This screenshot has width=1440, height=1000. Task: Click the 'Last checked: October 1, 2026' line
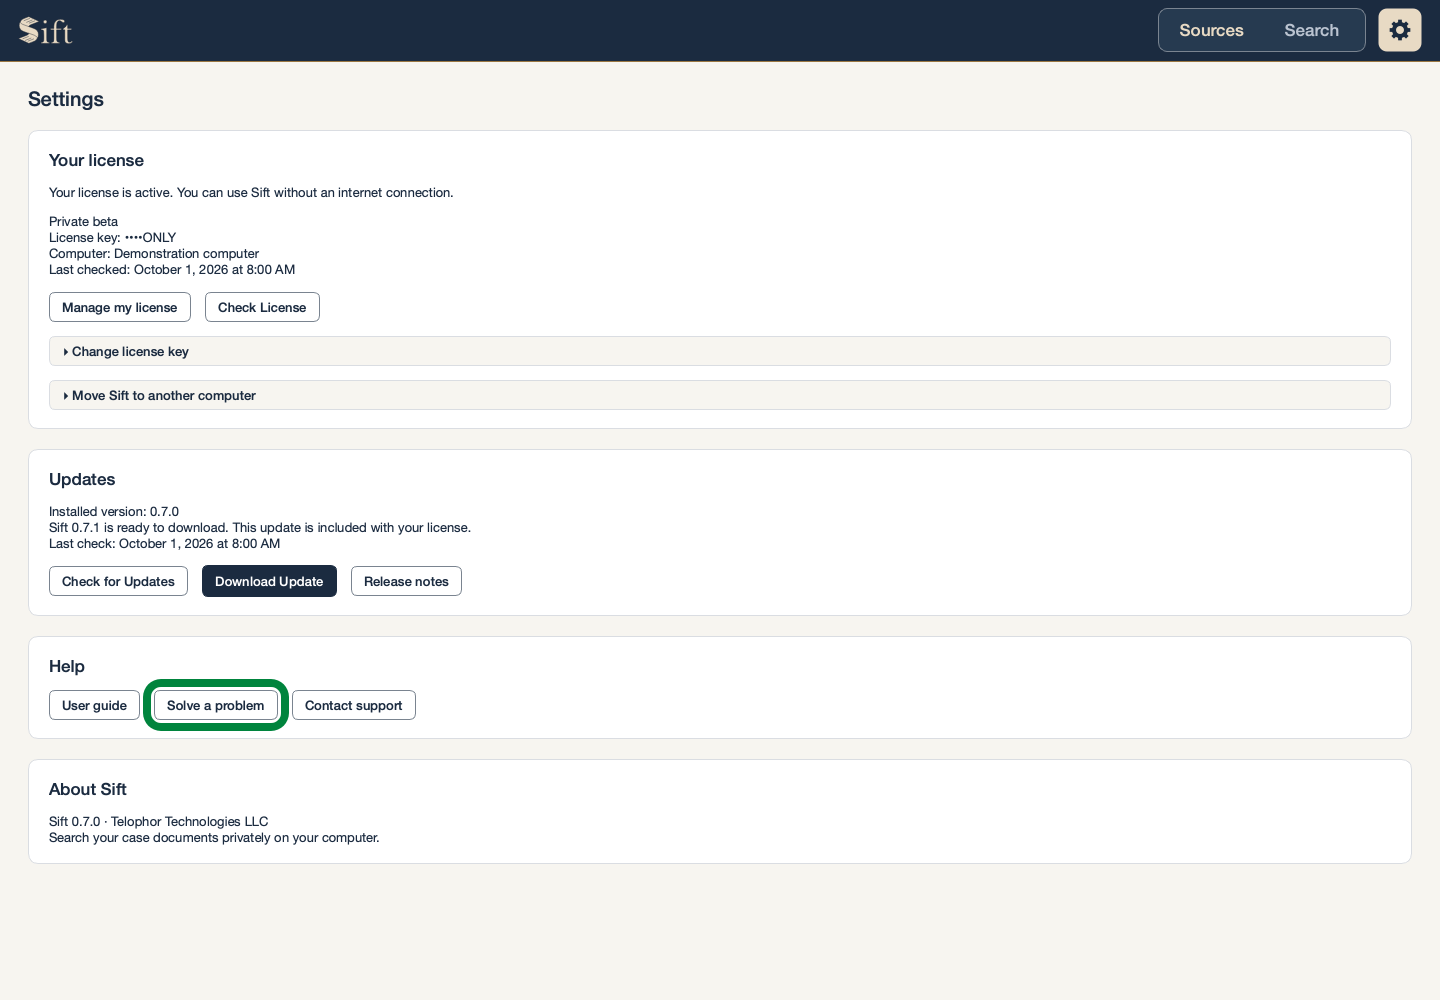(x=172, y=270)
